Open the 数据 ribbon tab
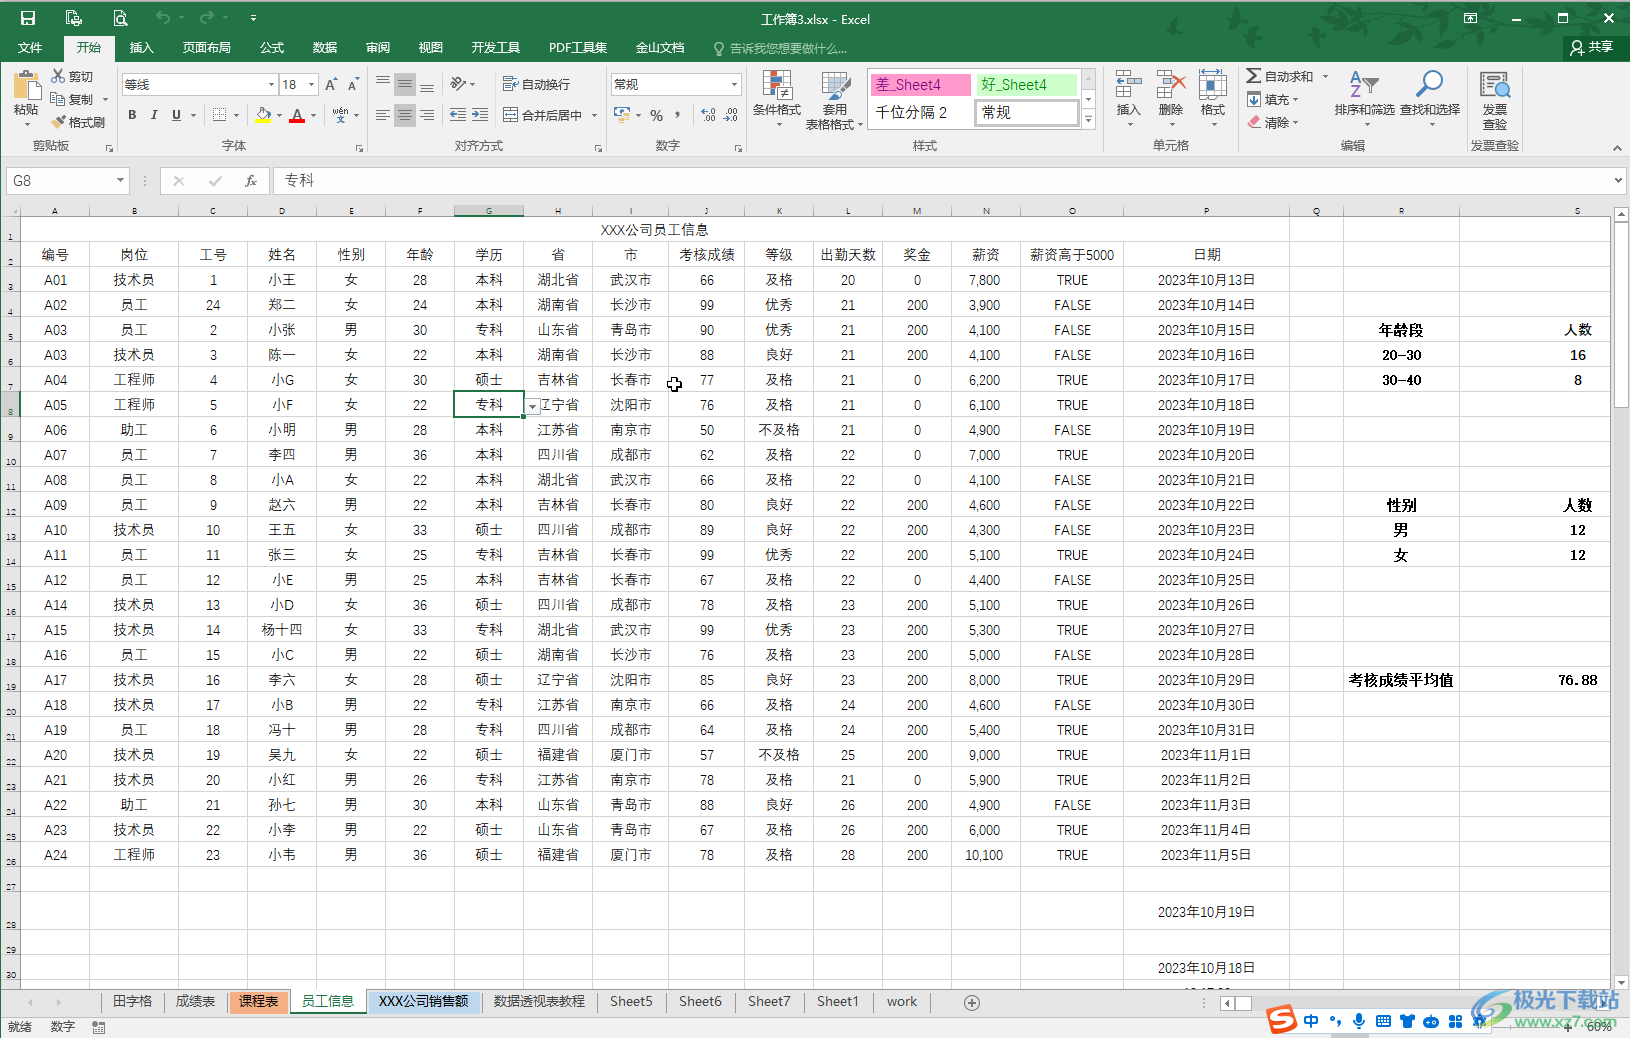This screenshot has width=1630, height=1038. 325,48
